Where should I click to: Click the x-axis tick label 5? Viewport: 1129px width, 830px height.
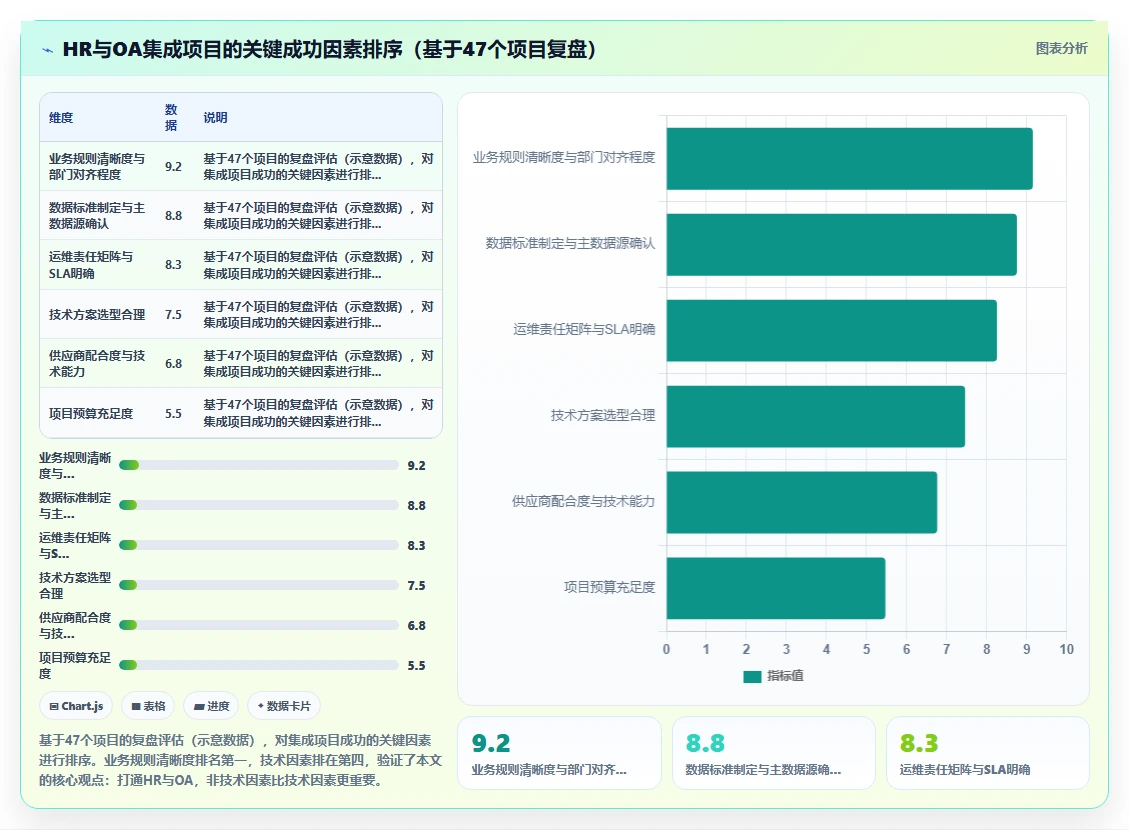point(866,649)
